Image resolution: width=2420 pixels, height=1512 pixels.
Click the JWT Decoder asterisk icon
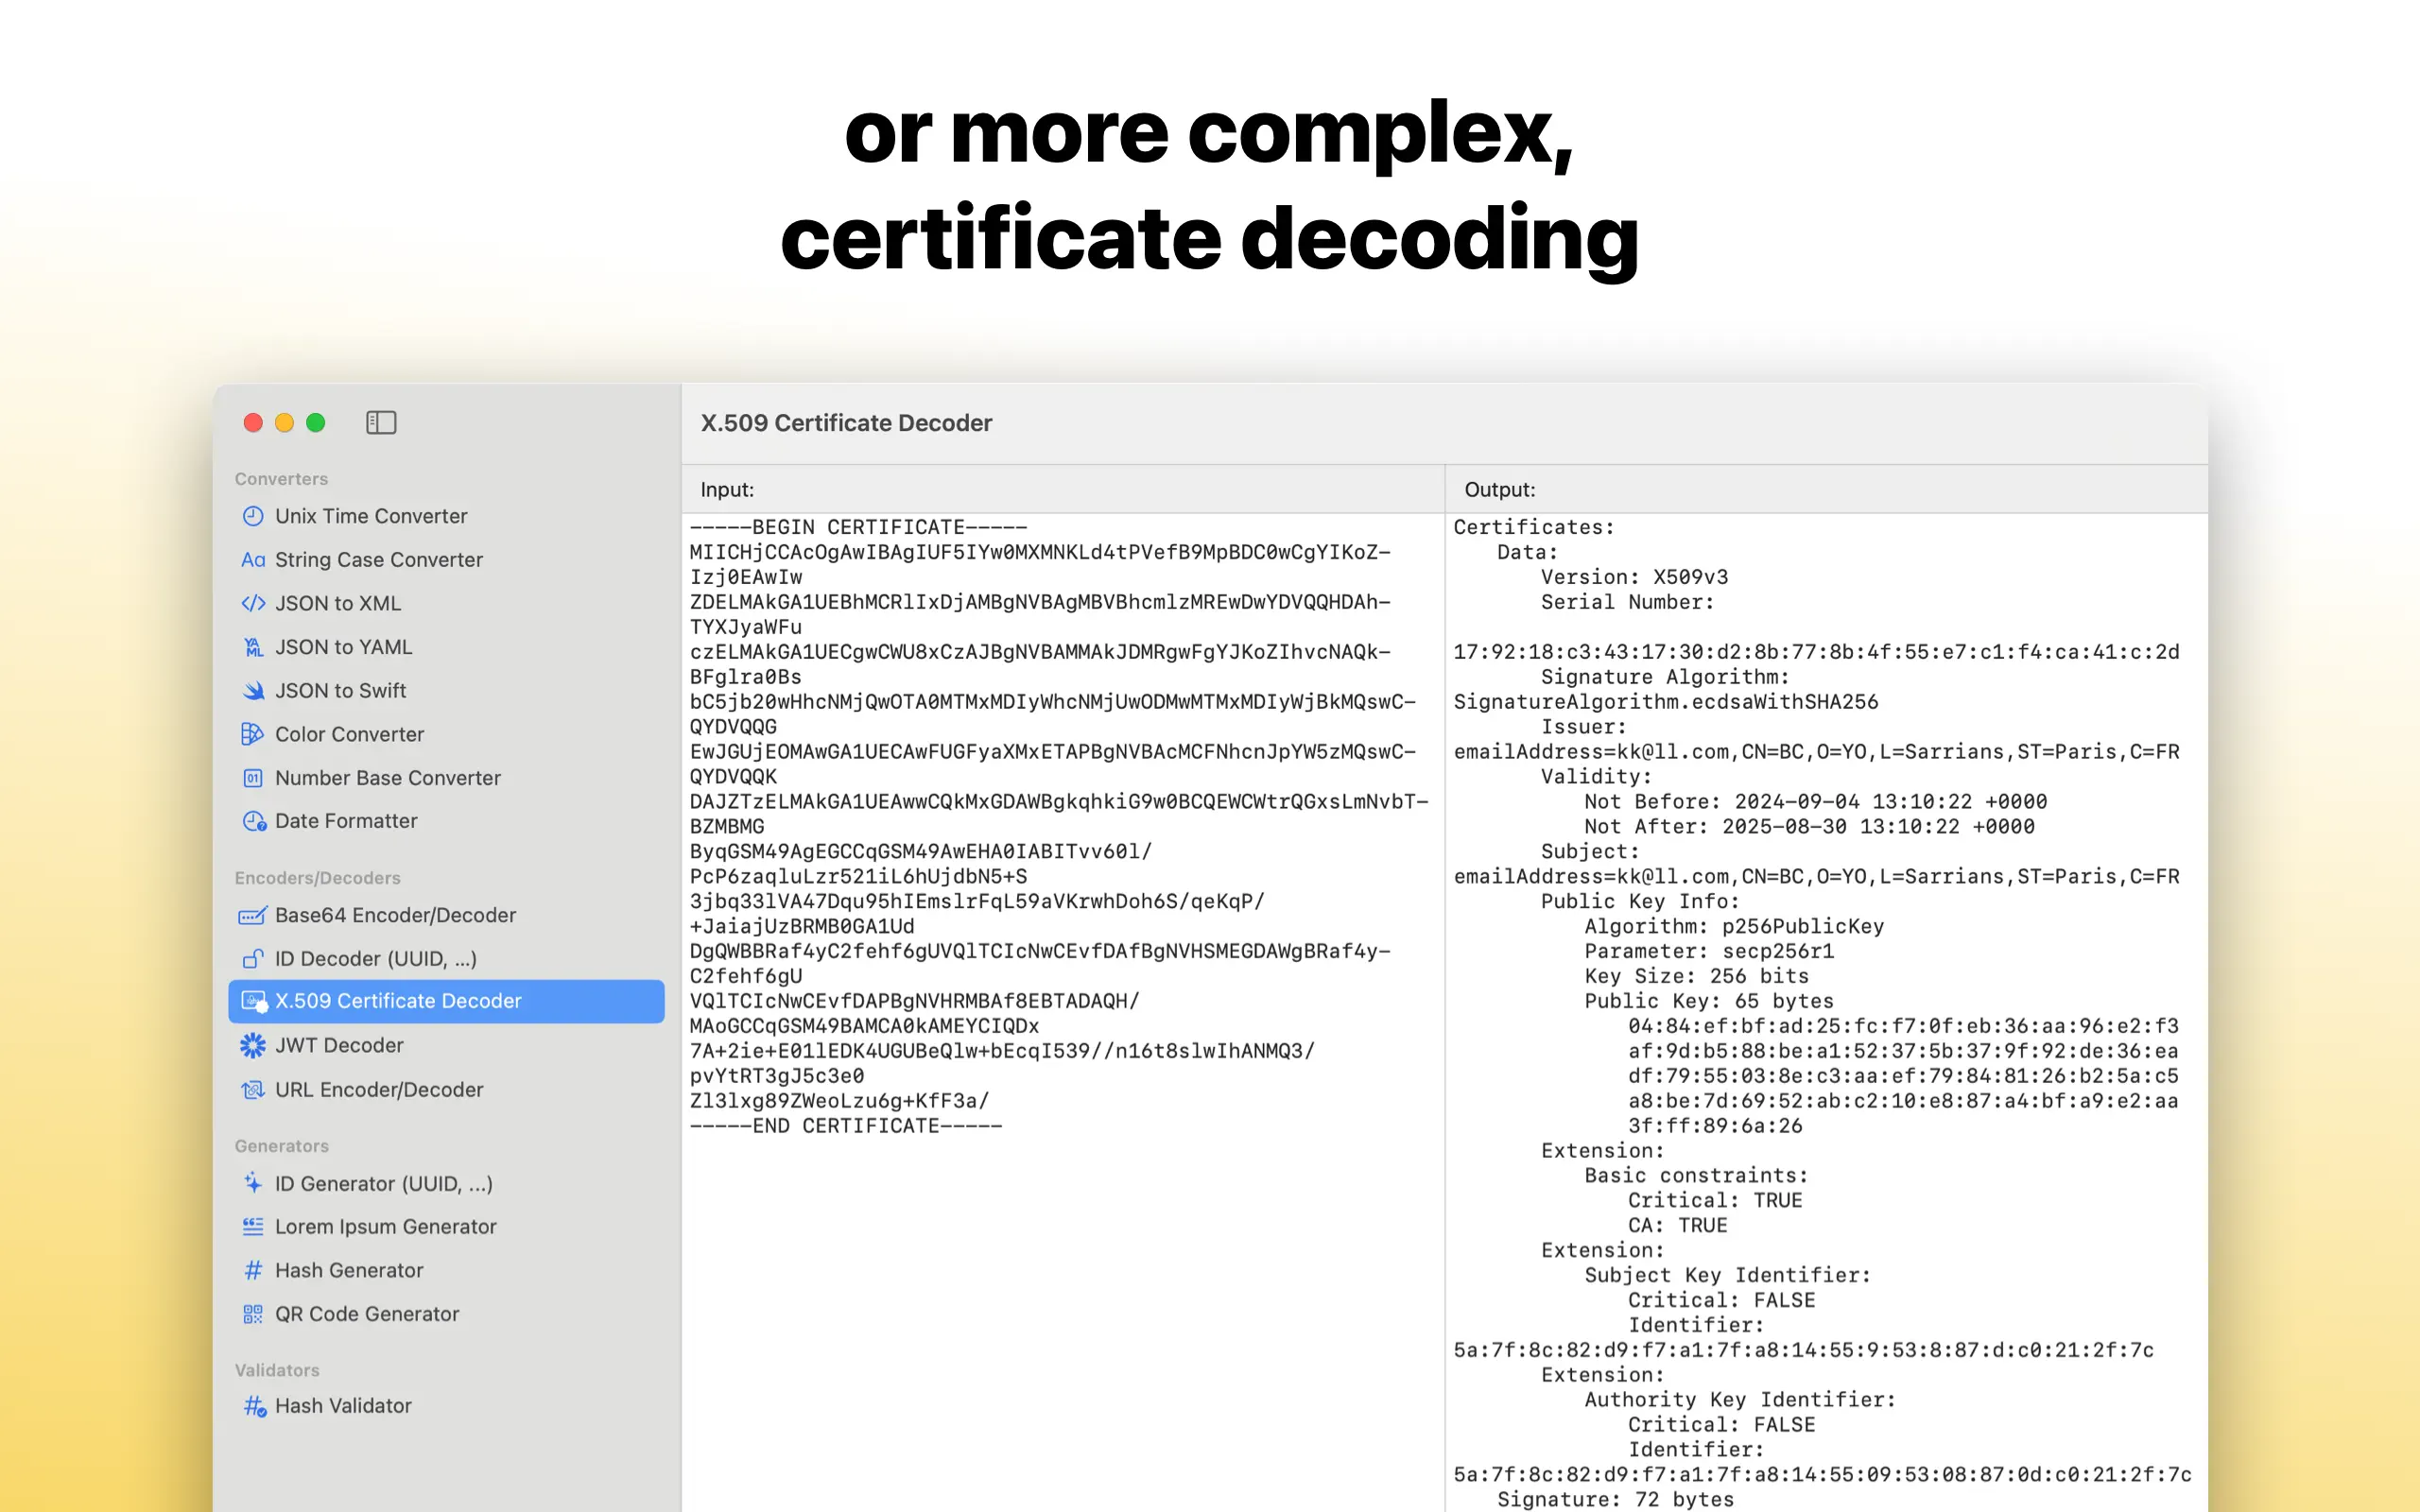tap(253, 1045)
